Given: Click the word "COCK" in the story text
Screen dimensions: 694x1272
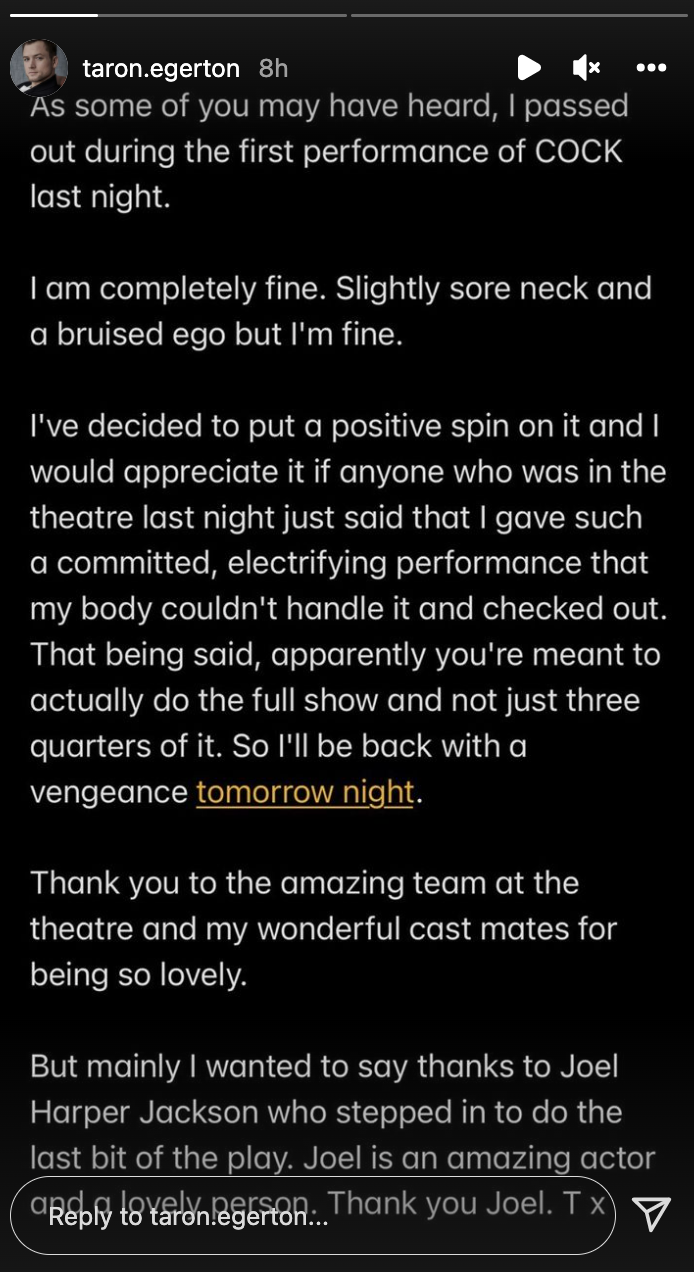Looking at the screenshot, I should coord(579,152).
